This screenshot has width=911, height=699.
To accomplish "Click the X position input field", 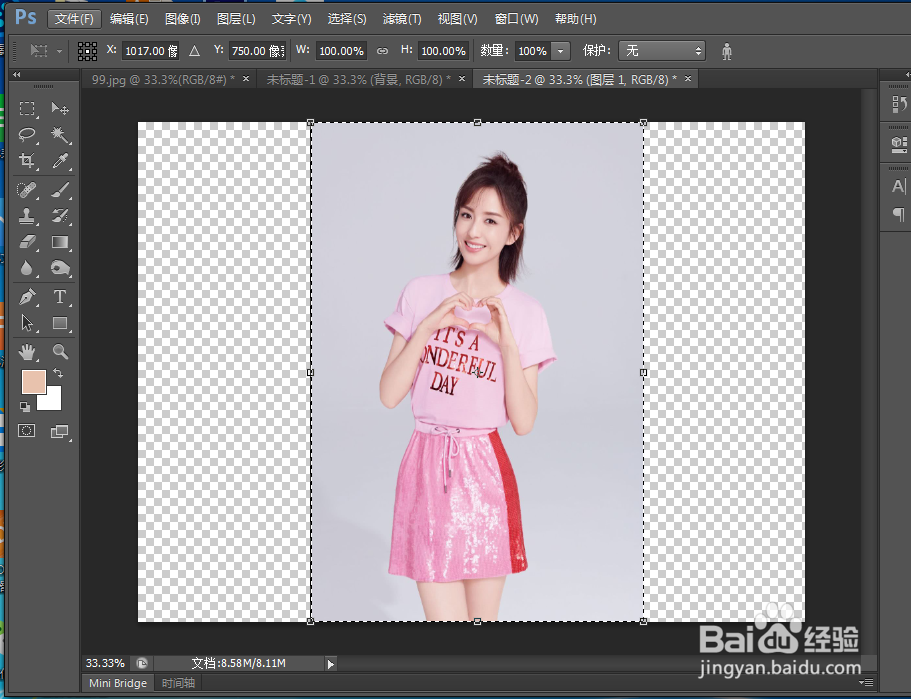I will 150,51.
